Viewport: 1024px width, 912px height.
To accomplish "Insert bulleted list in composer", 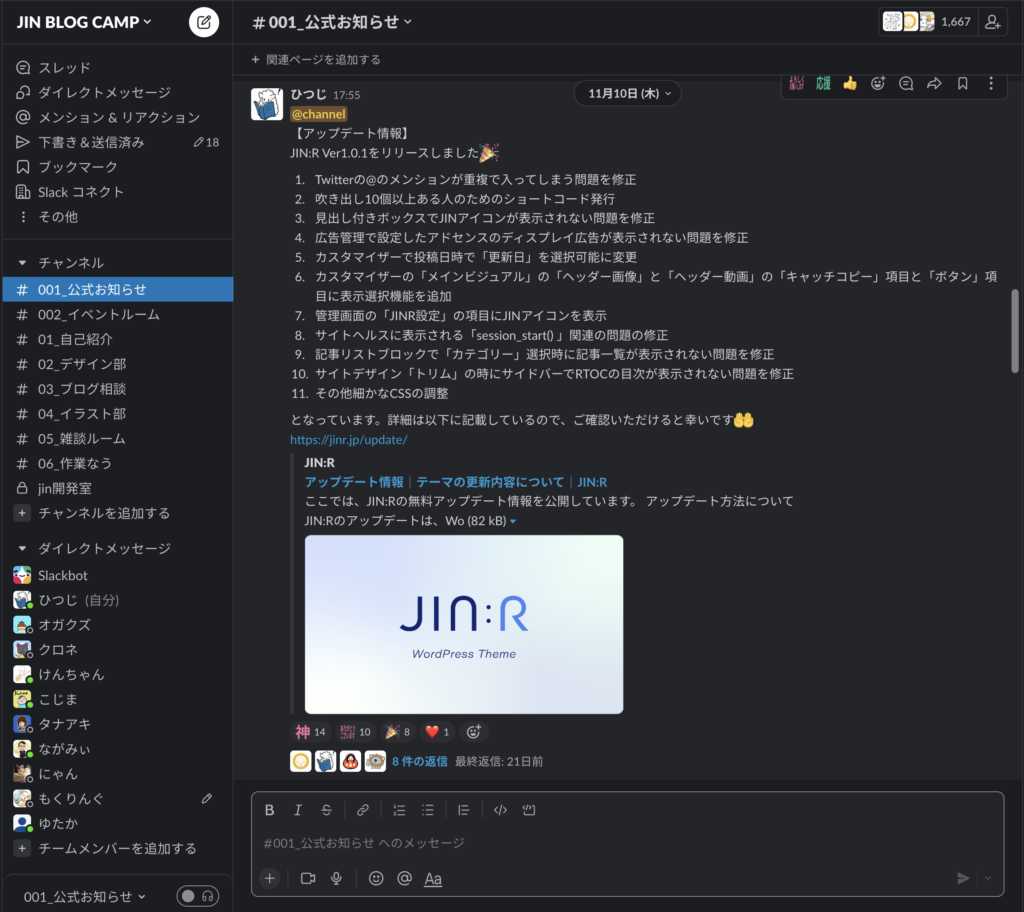I will point(428,810).
